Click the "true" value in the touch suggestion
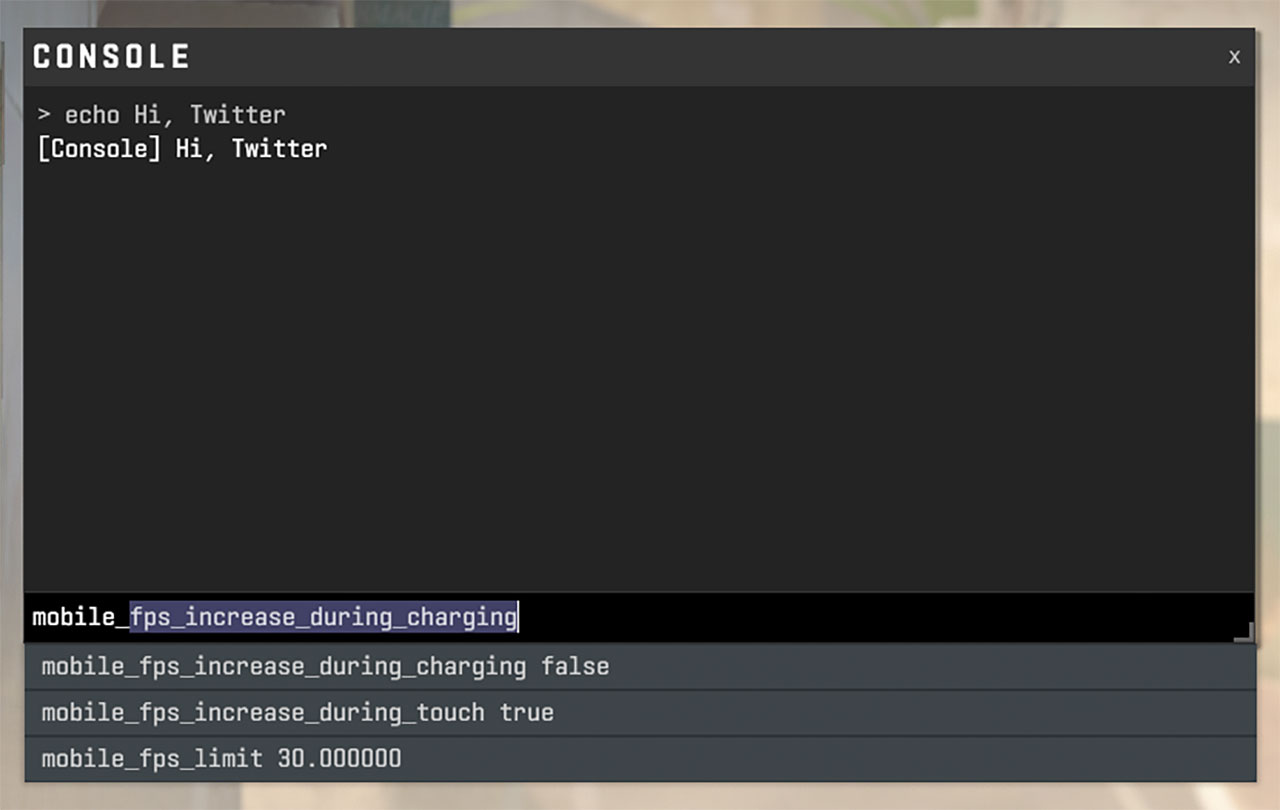The image size is (1280, 810). pos(527,713)
